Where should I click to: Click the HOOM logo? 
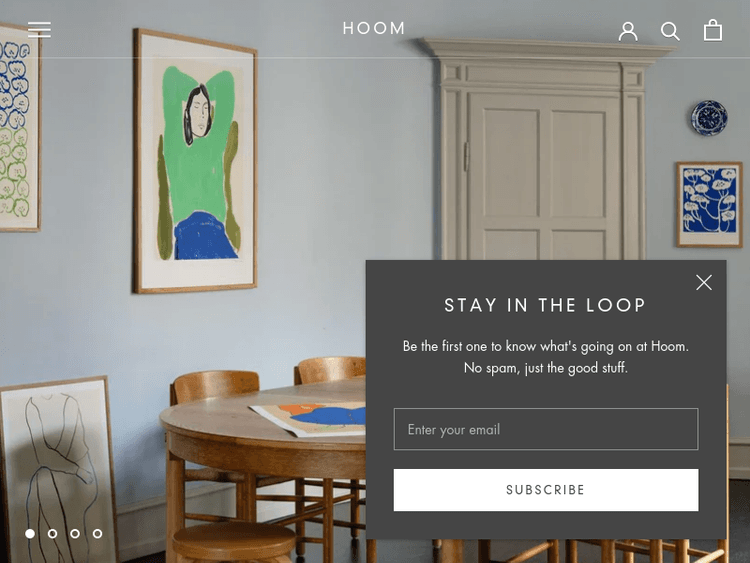click(x=374, y=28)
